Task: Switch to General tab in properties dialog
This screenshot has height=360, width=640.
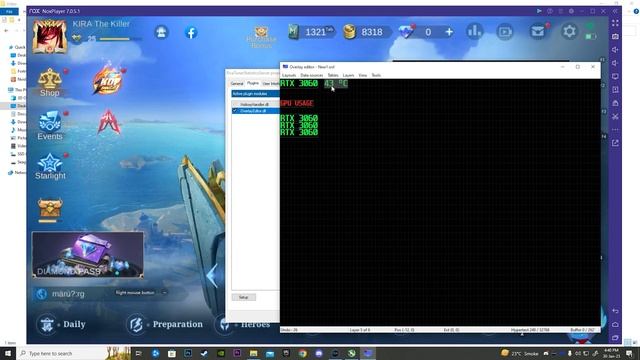Action: [237, 84]
